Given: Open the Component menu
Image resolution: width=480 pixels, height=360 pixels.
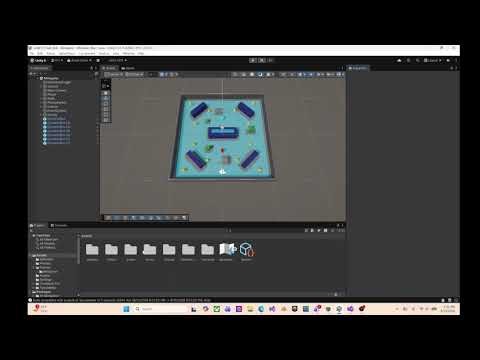Looking at the screenshot, I should 87,53.
